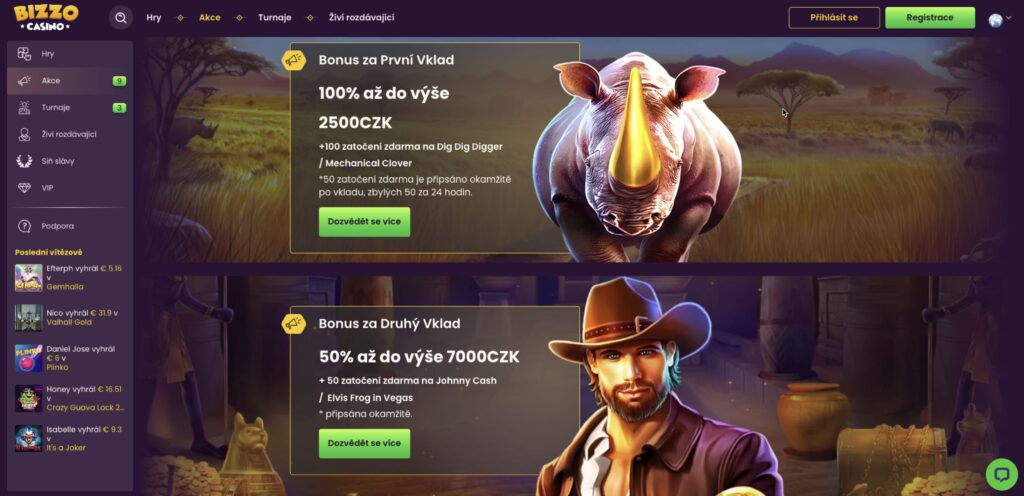The width and height of the screenshot is (1024, 496).
Task: Click the green Registrace button
Action: tap(930, 18)
